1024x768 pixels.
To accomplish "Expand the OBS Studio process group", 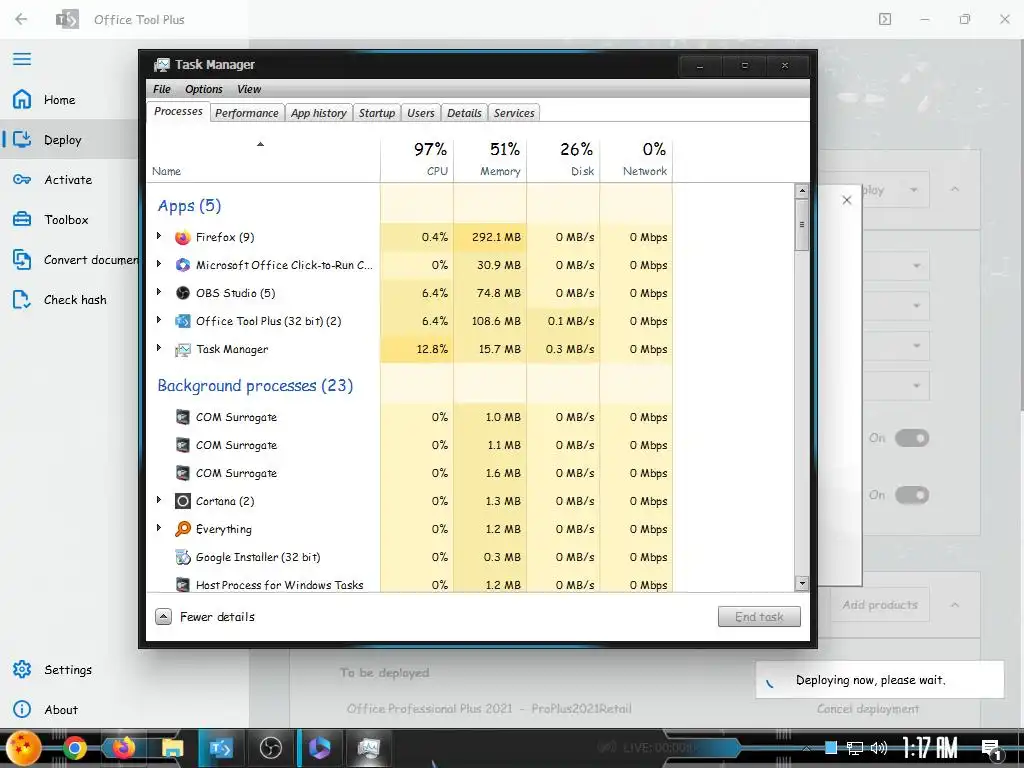I will (x=159, y=292).
